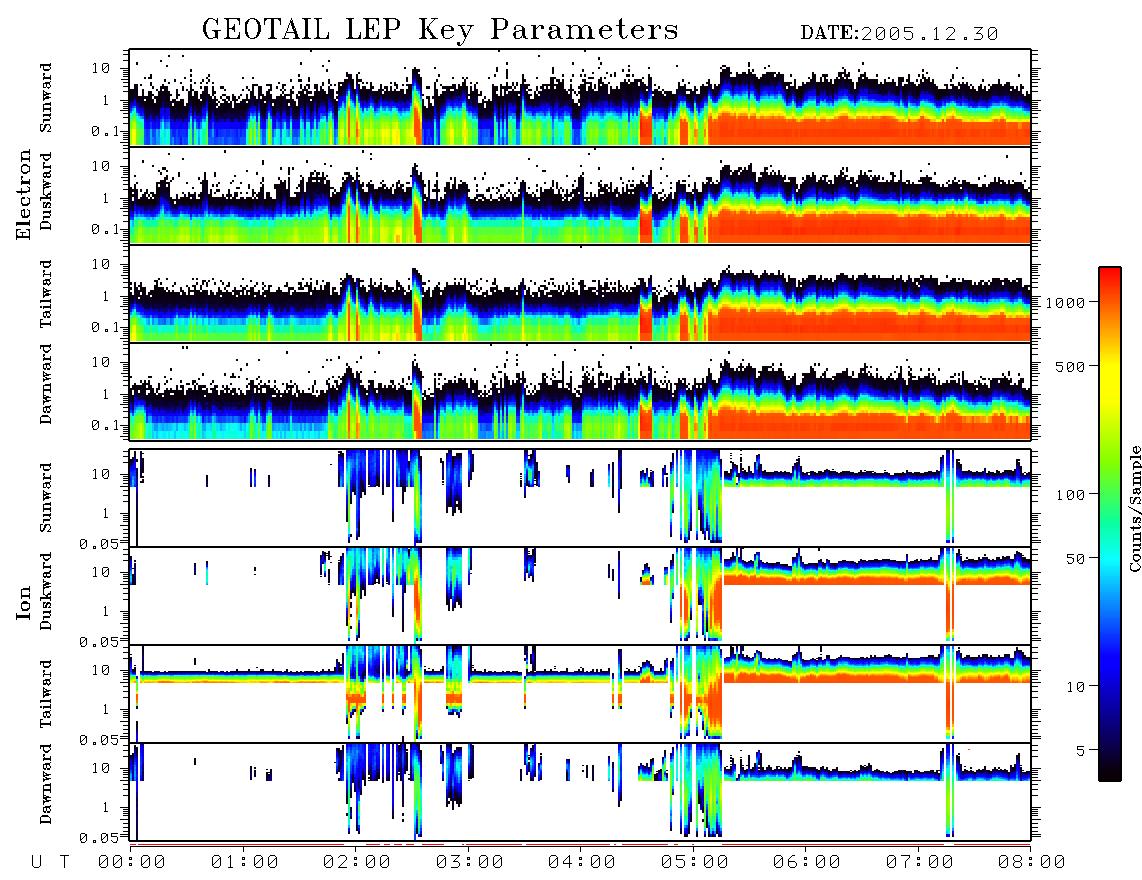Click the 'Dawnward' label of the Ion group

[x=46, y=784]
